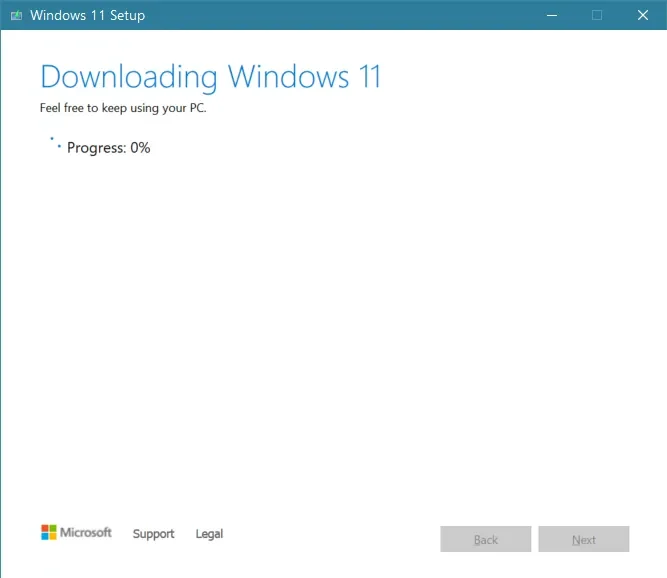Viewport: 667px width, 578px height.
Task: Minimize the Windows 11 Setup window
Action: (551, 15)
